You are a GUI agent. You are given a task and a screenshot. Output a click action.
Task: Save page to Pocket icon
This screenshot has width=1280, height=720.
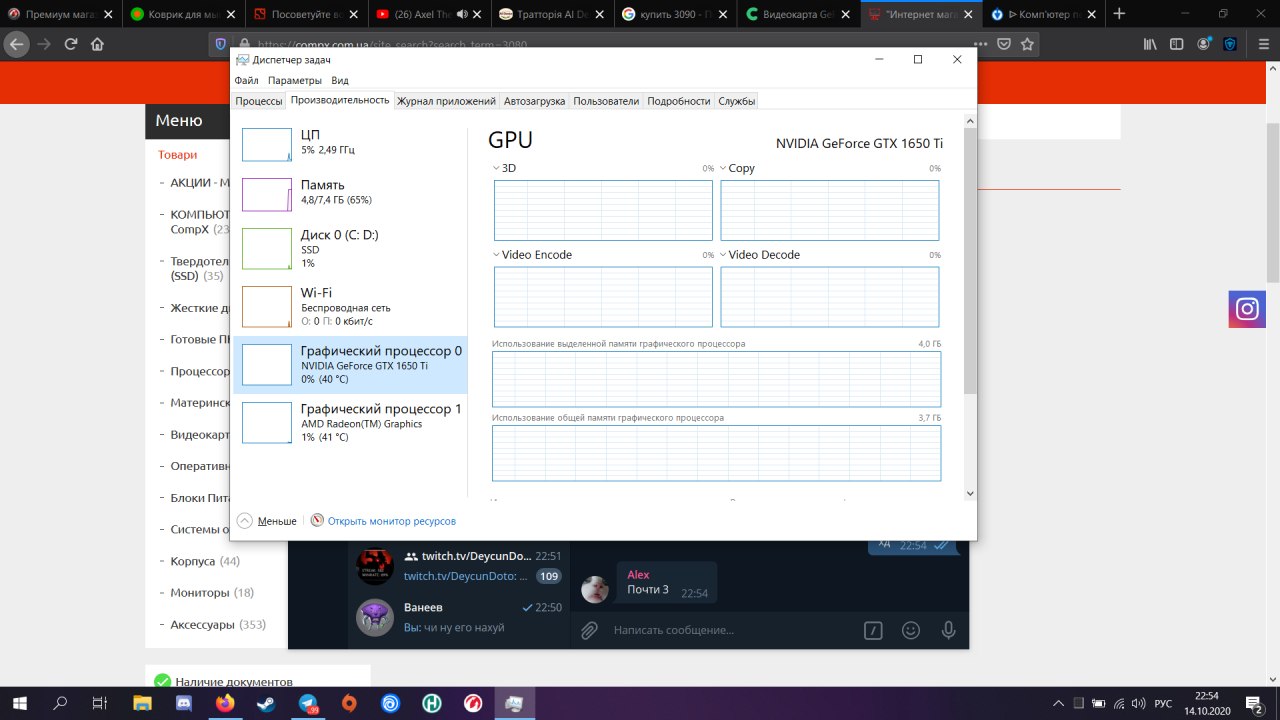(1003, 44)
